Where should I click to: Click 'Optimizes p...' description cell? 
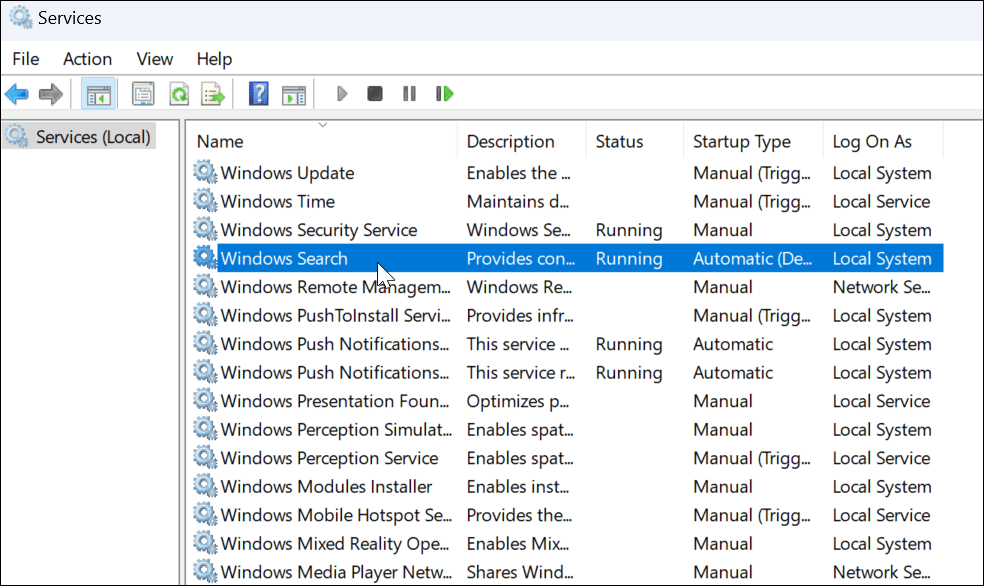[518, 401]
